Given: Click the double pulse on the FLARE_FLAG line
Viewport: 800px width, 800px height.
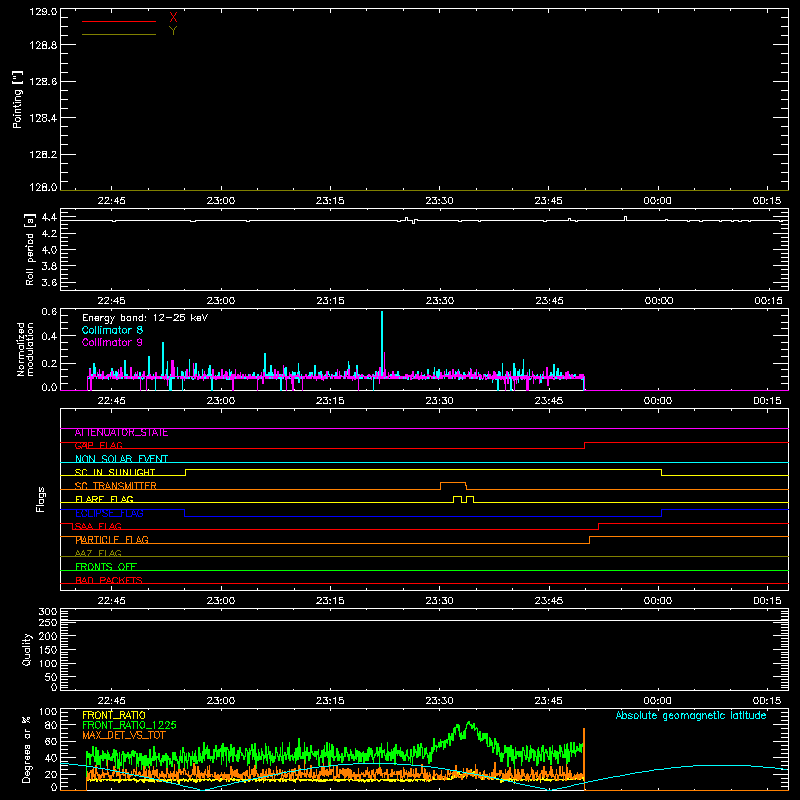Looking at the screenshot, I should pos(463,499).
